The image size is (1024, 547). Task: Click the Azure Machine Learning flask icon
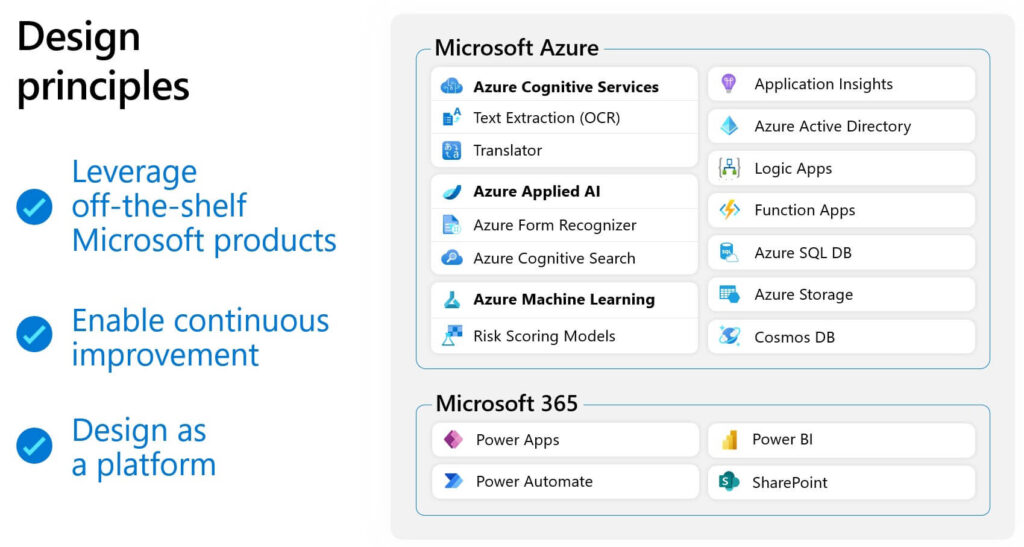(x=452, y=300)
